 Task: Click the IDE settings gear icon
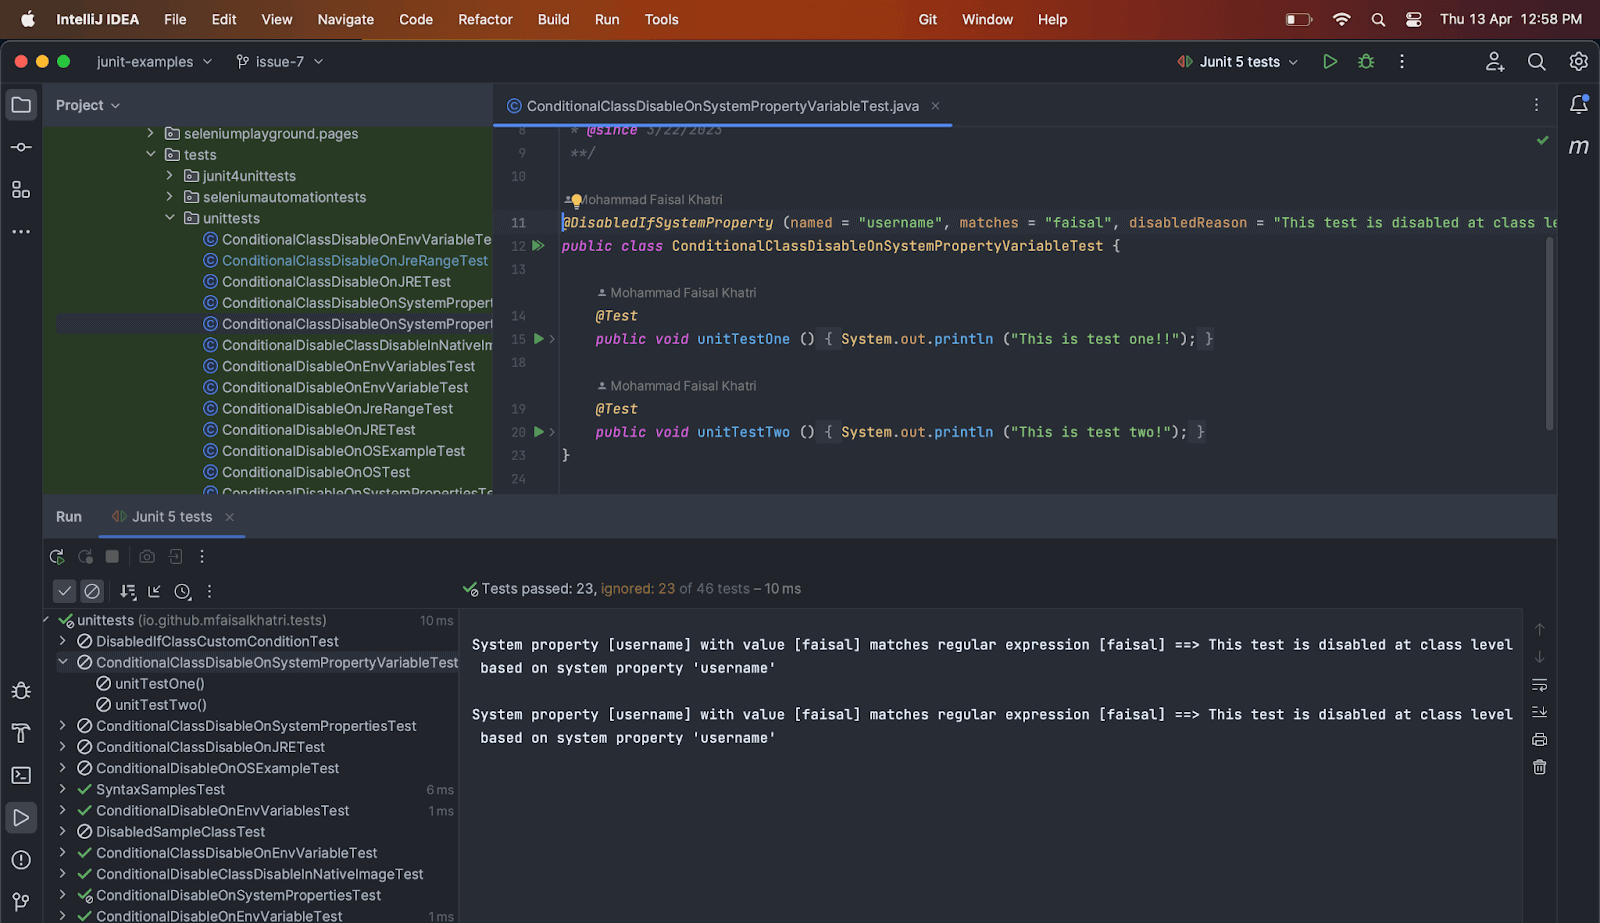(x=1578, y=62)
